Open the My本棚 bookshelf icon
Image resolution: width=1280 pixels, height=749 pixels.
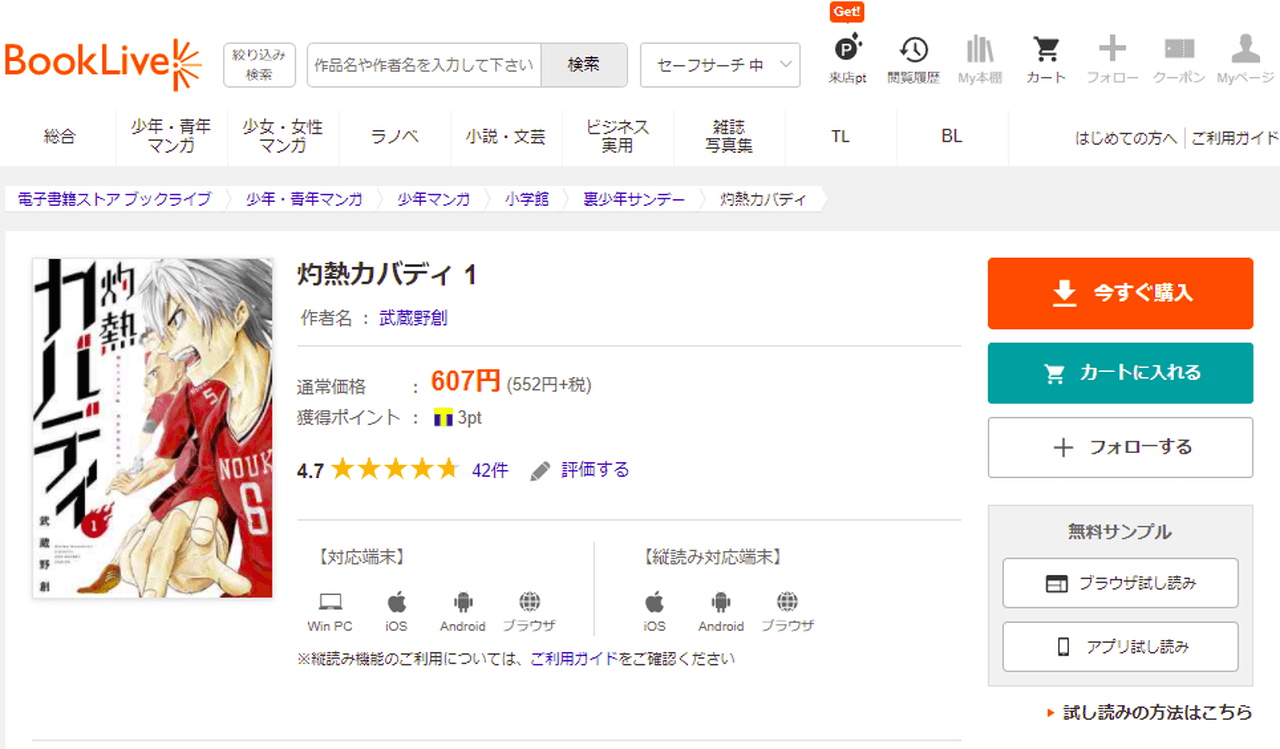(x=979, y=50)
